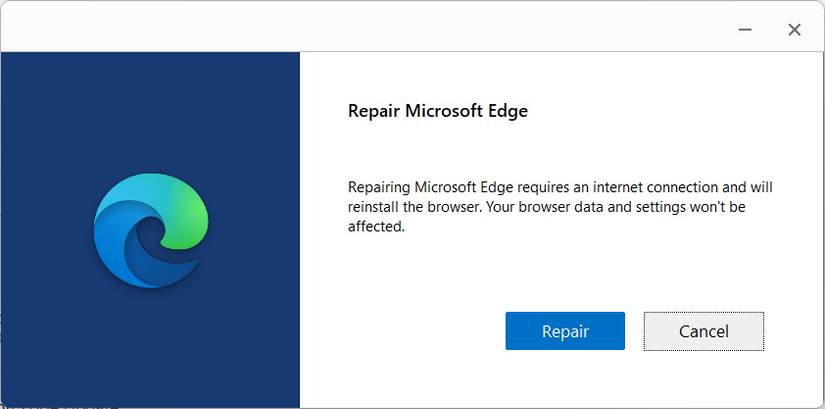Click the "Repair Microsoft Edge" heading
Viewport: 825px width, 409px height.
click(437, 111)
